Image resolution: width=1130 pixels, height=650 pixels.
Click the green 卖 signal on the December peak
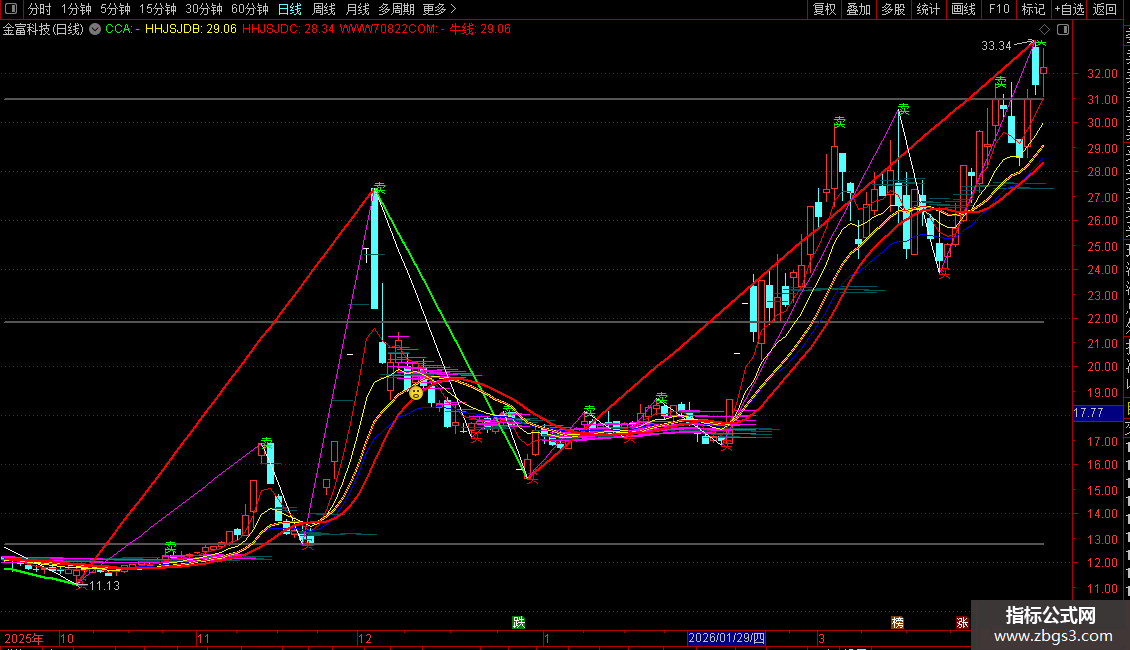(380, 188)
